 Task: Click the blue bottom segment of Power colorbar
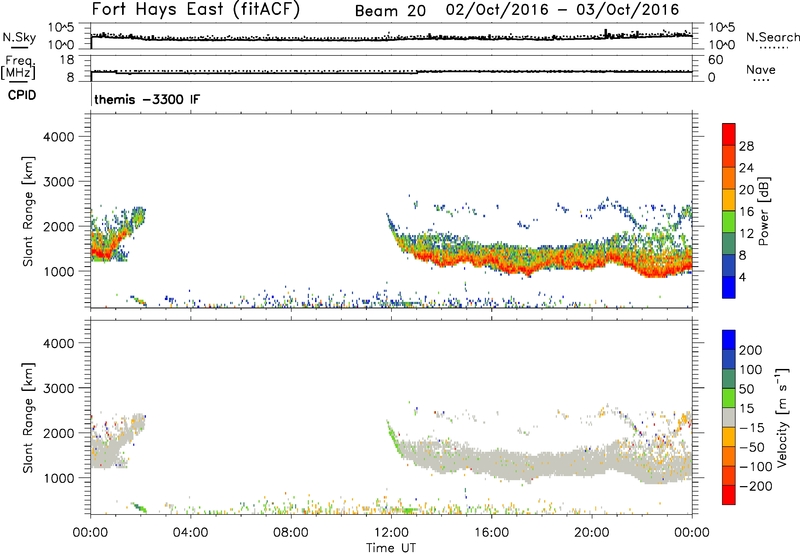click(729, 287)
